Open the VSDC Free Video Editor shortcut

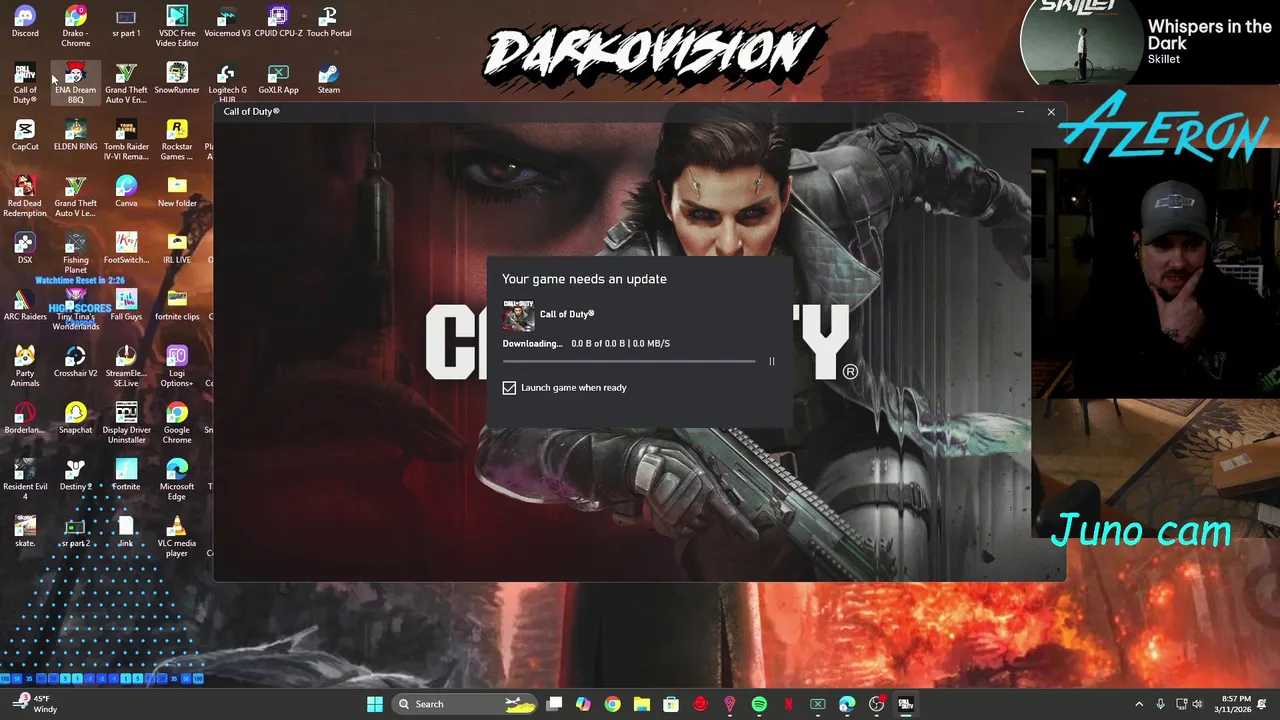coord(177,26)
